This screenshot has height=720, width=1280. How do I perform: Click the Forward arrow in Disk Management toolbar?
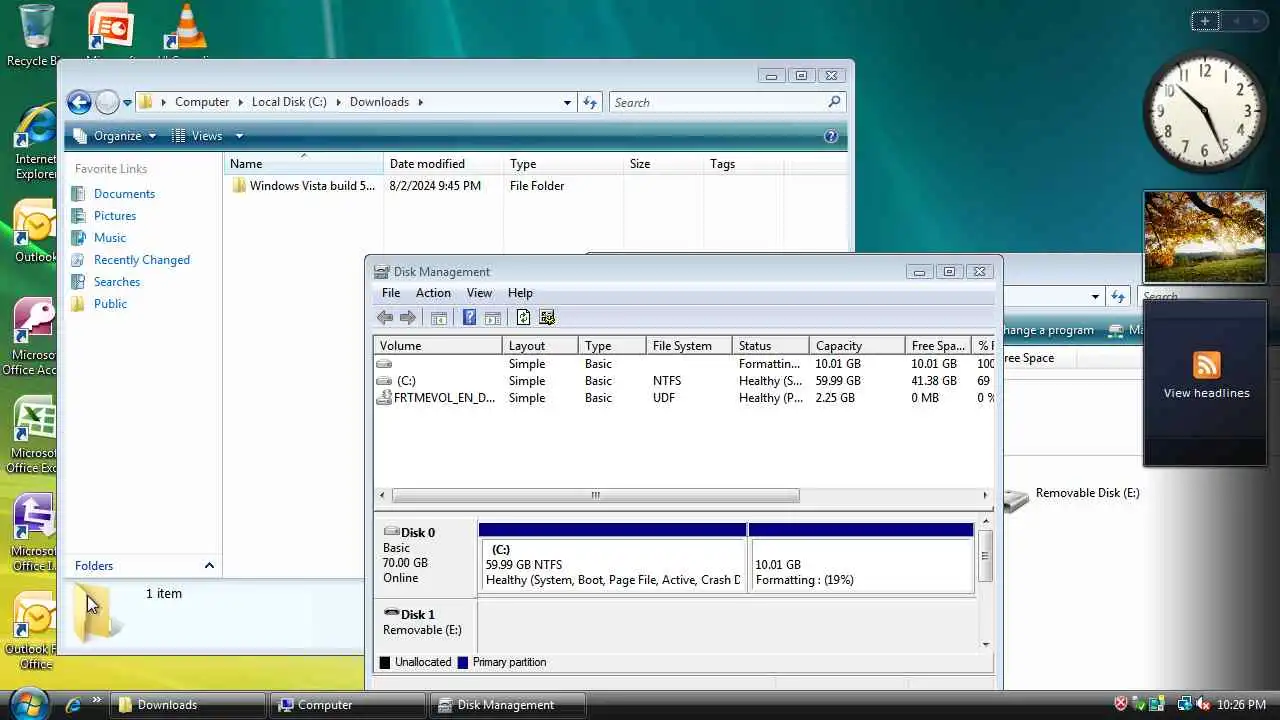point(408,318)
